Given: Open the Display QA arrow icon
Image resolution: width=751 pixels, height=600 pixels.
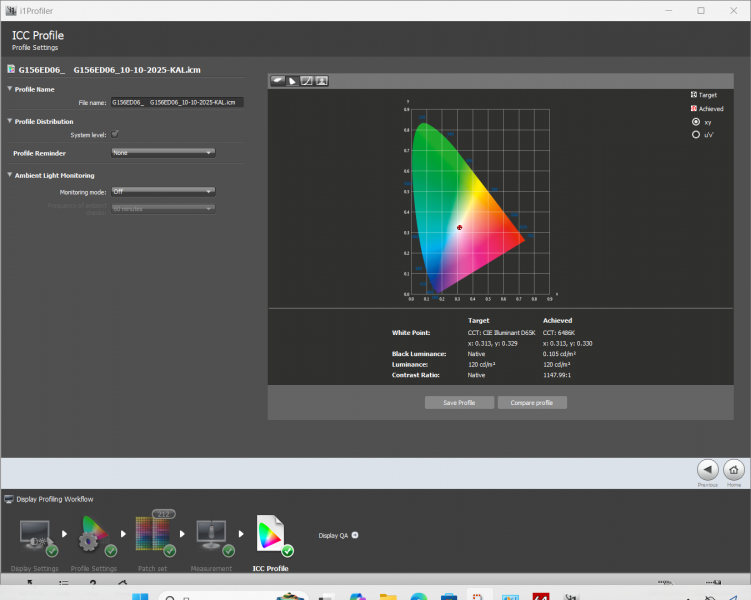Looking at the screenshot, I should 355,535.
